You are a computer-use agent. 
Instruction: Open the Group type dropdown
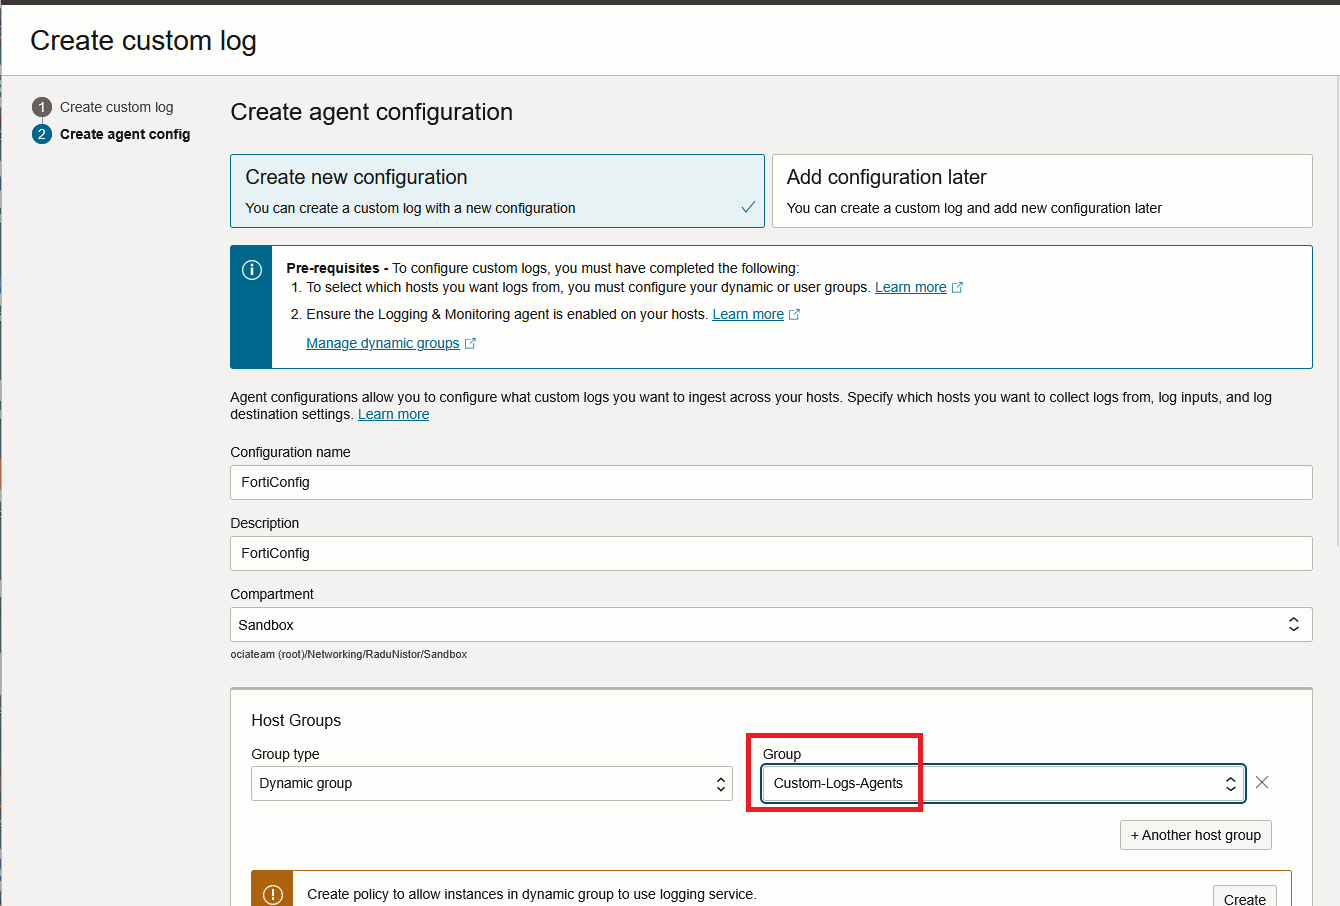(x=491, y=784)
